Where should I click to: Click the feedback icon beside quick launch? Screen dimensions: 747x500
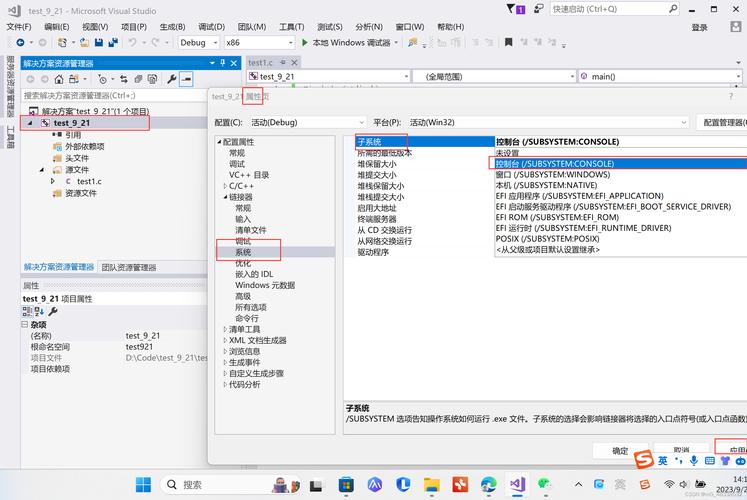[x=538, y=9]
